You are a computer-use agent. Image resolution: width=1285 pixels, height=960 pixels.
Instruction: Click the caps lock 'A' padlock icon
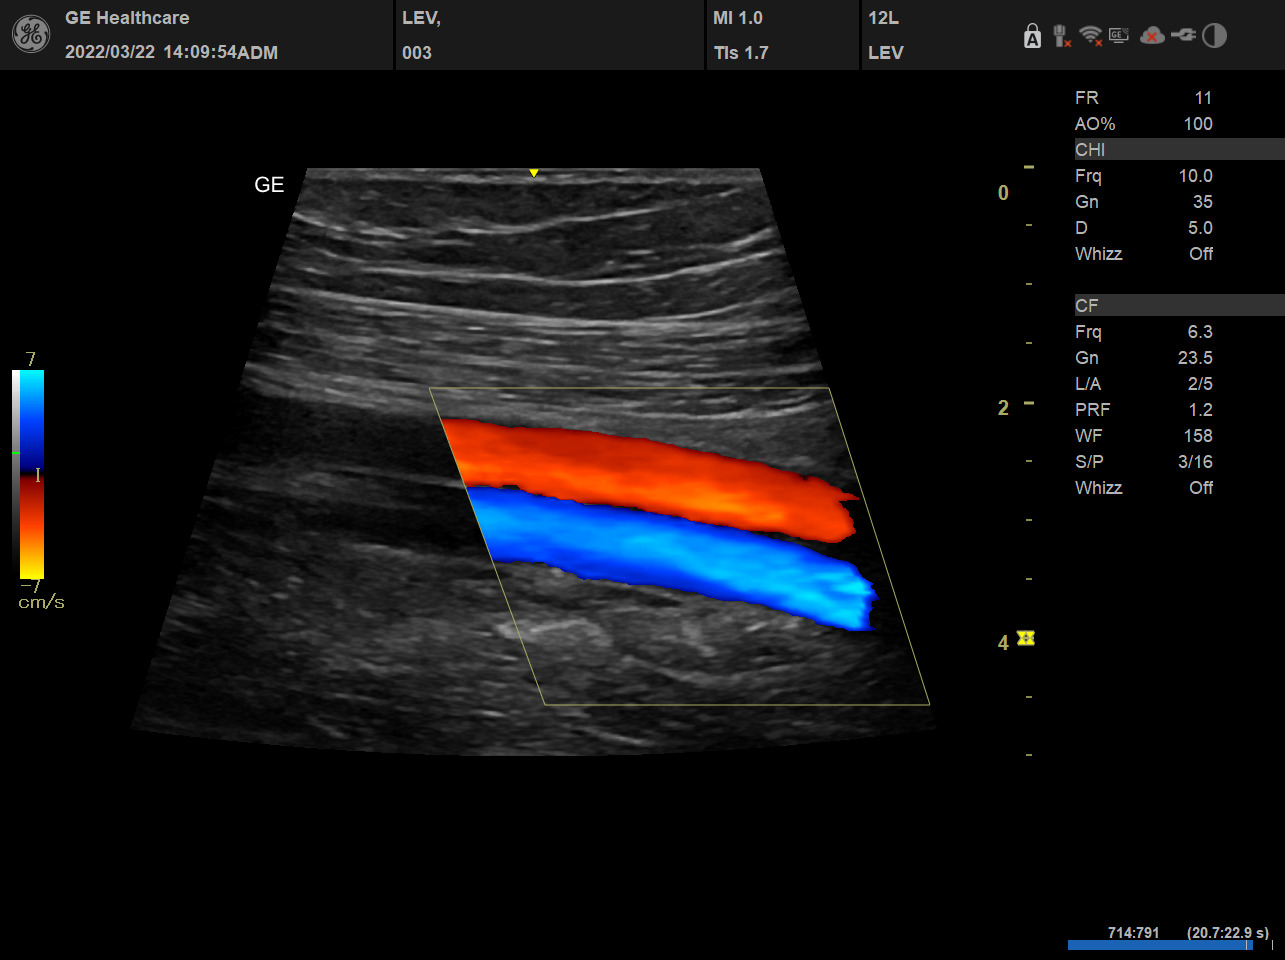[x=1032, y=37]
